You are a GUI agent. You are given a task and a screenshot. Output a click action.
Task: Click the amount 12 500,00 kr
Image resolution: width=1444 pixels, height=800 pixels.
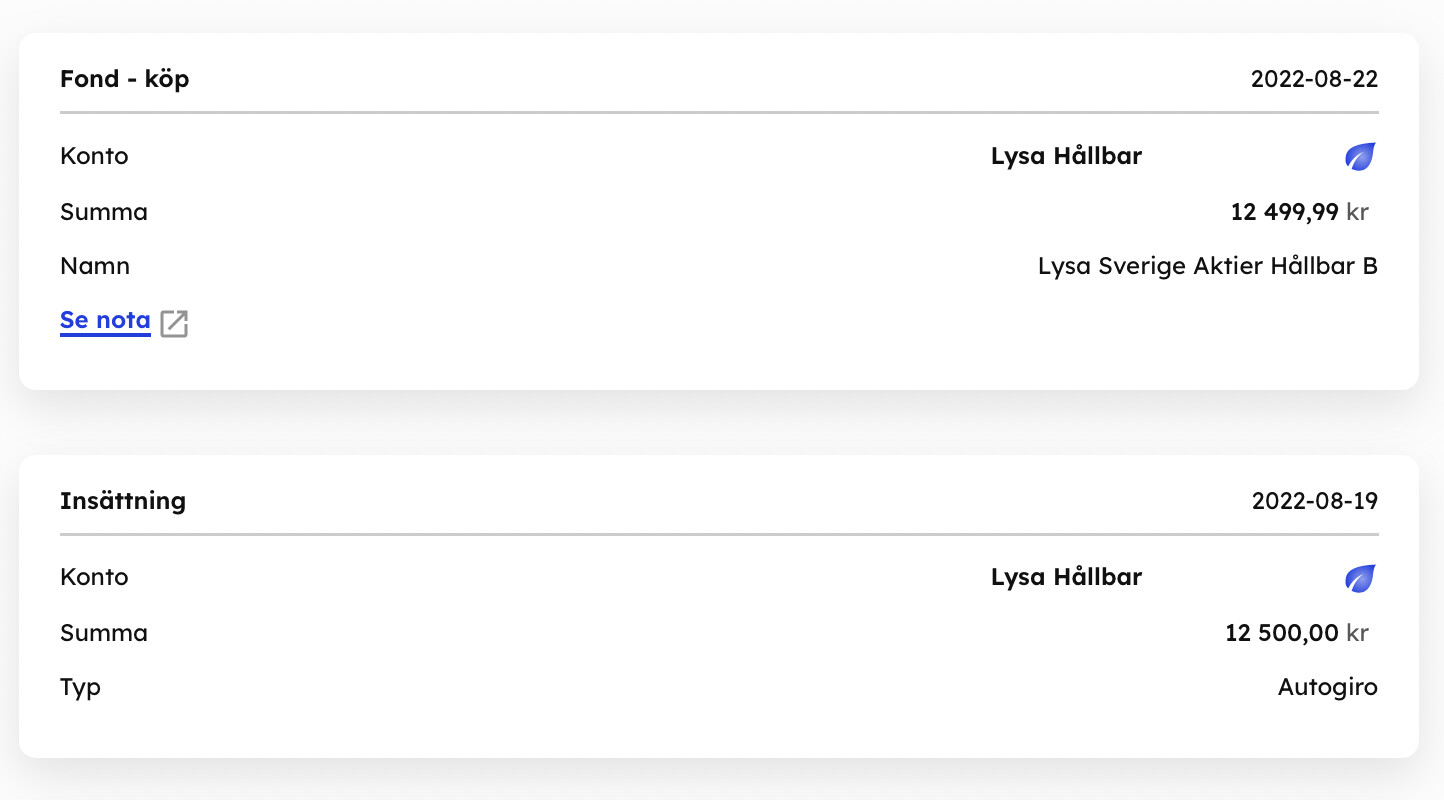coord(1296,633)
